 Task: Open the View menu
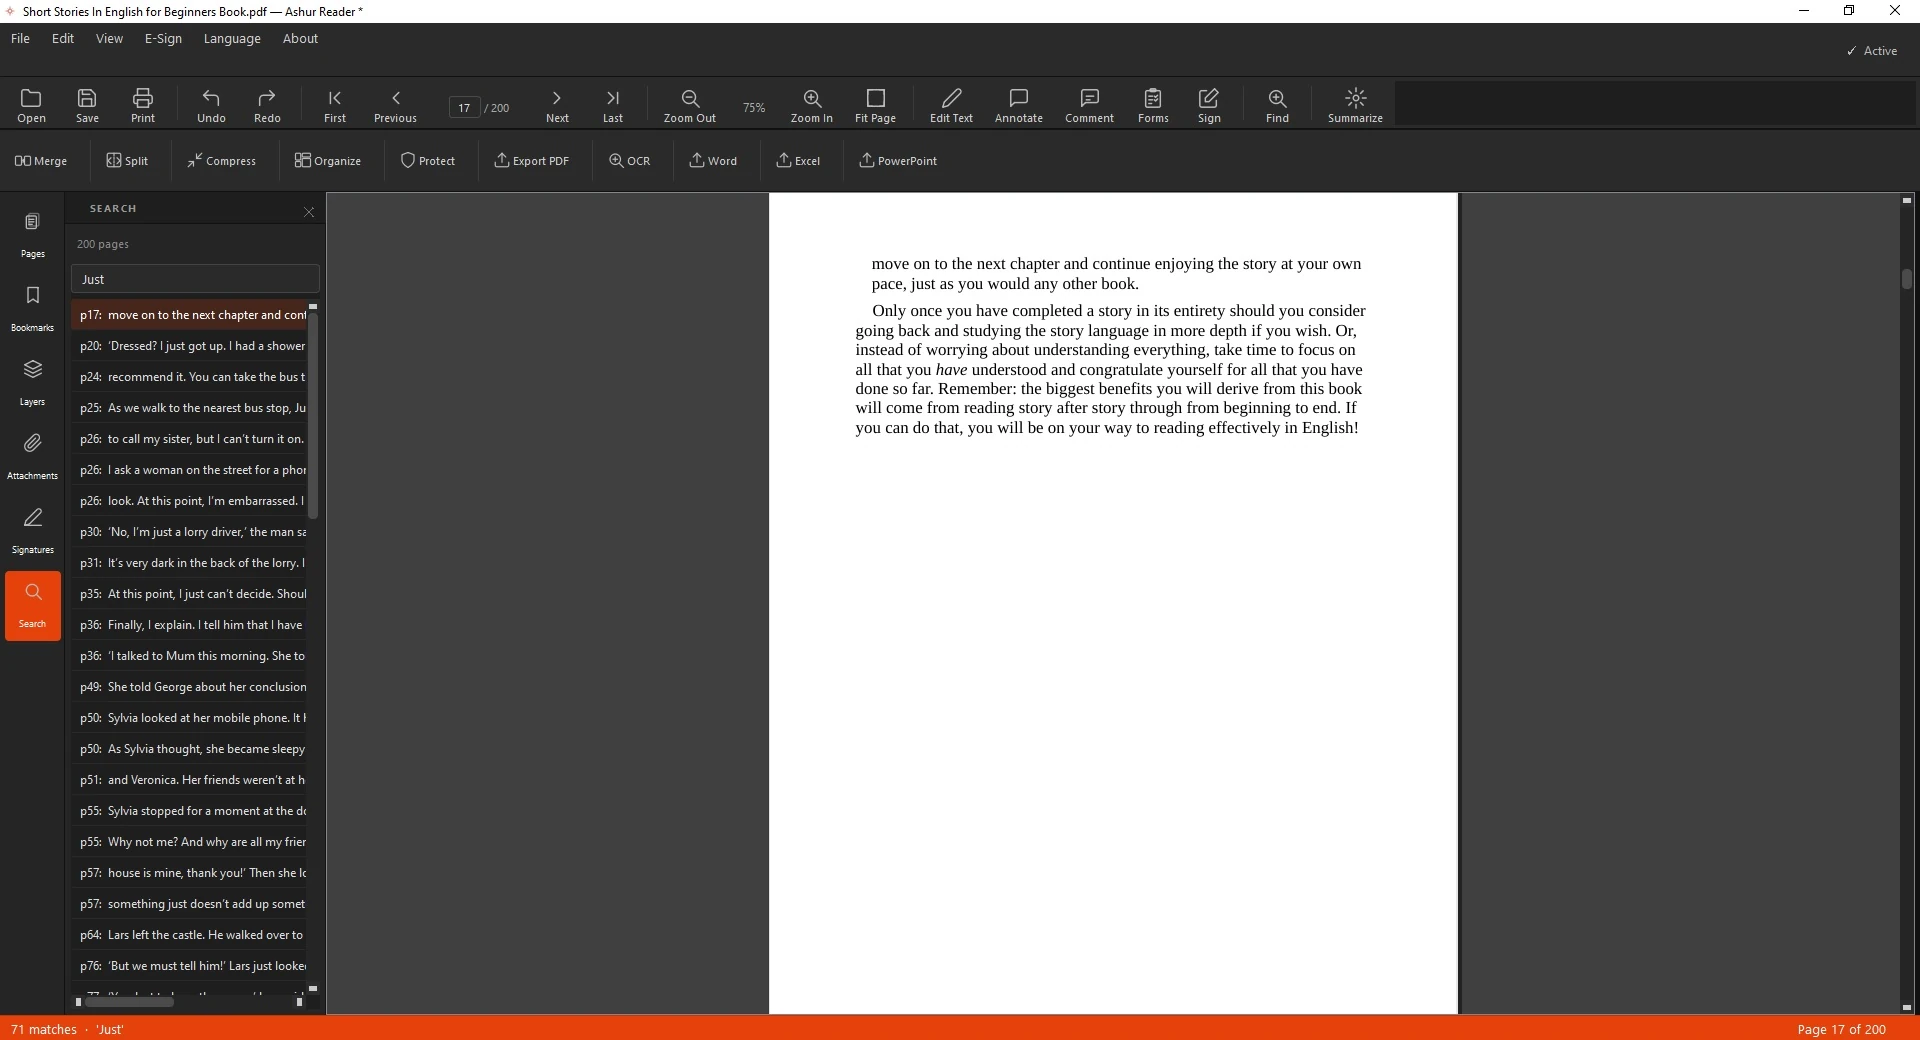click(x=109, y=38)
